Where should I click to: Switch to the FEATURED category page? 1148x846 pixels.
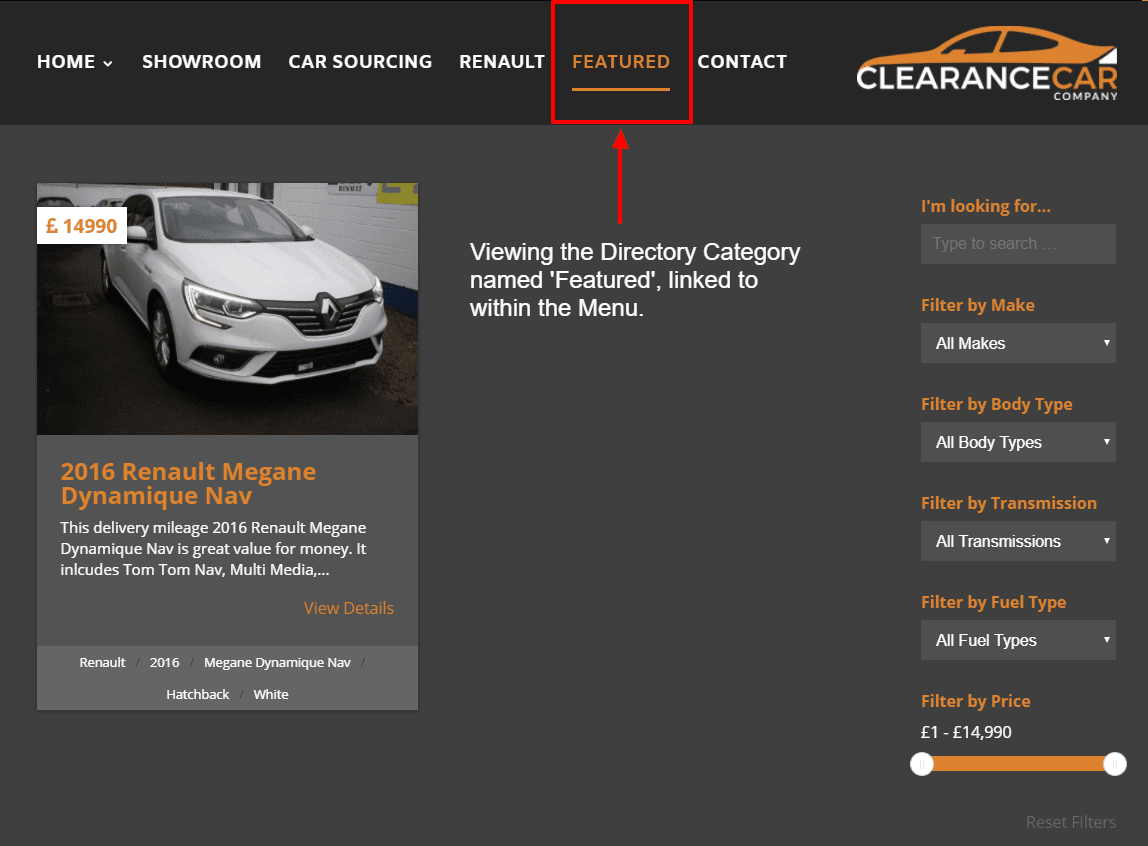pos(621,61)
